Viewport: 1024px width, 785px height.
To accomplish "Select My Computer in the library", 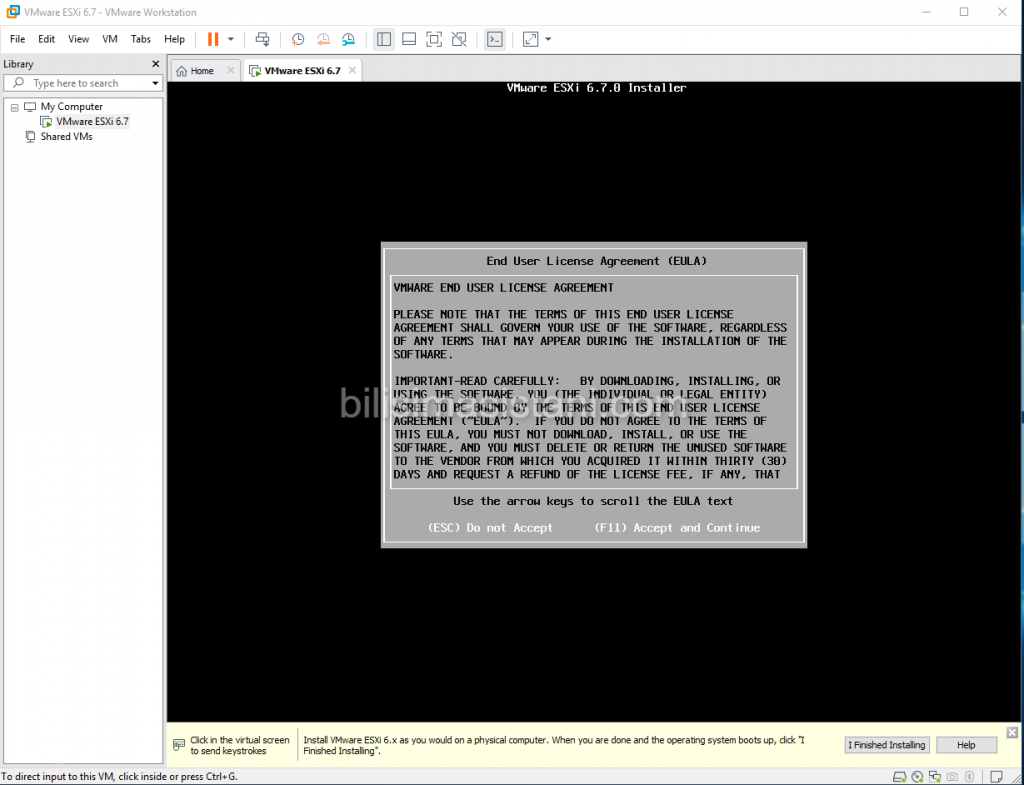I will click(x=71, y=106).
